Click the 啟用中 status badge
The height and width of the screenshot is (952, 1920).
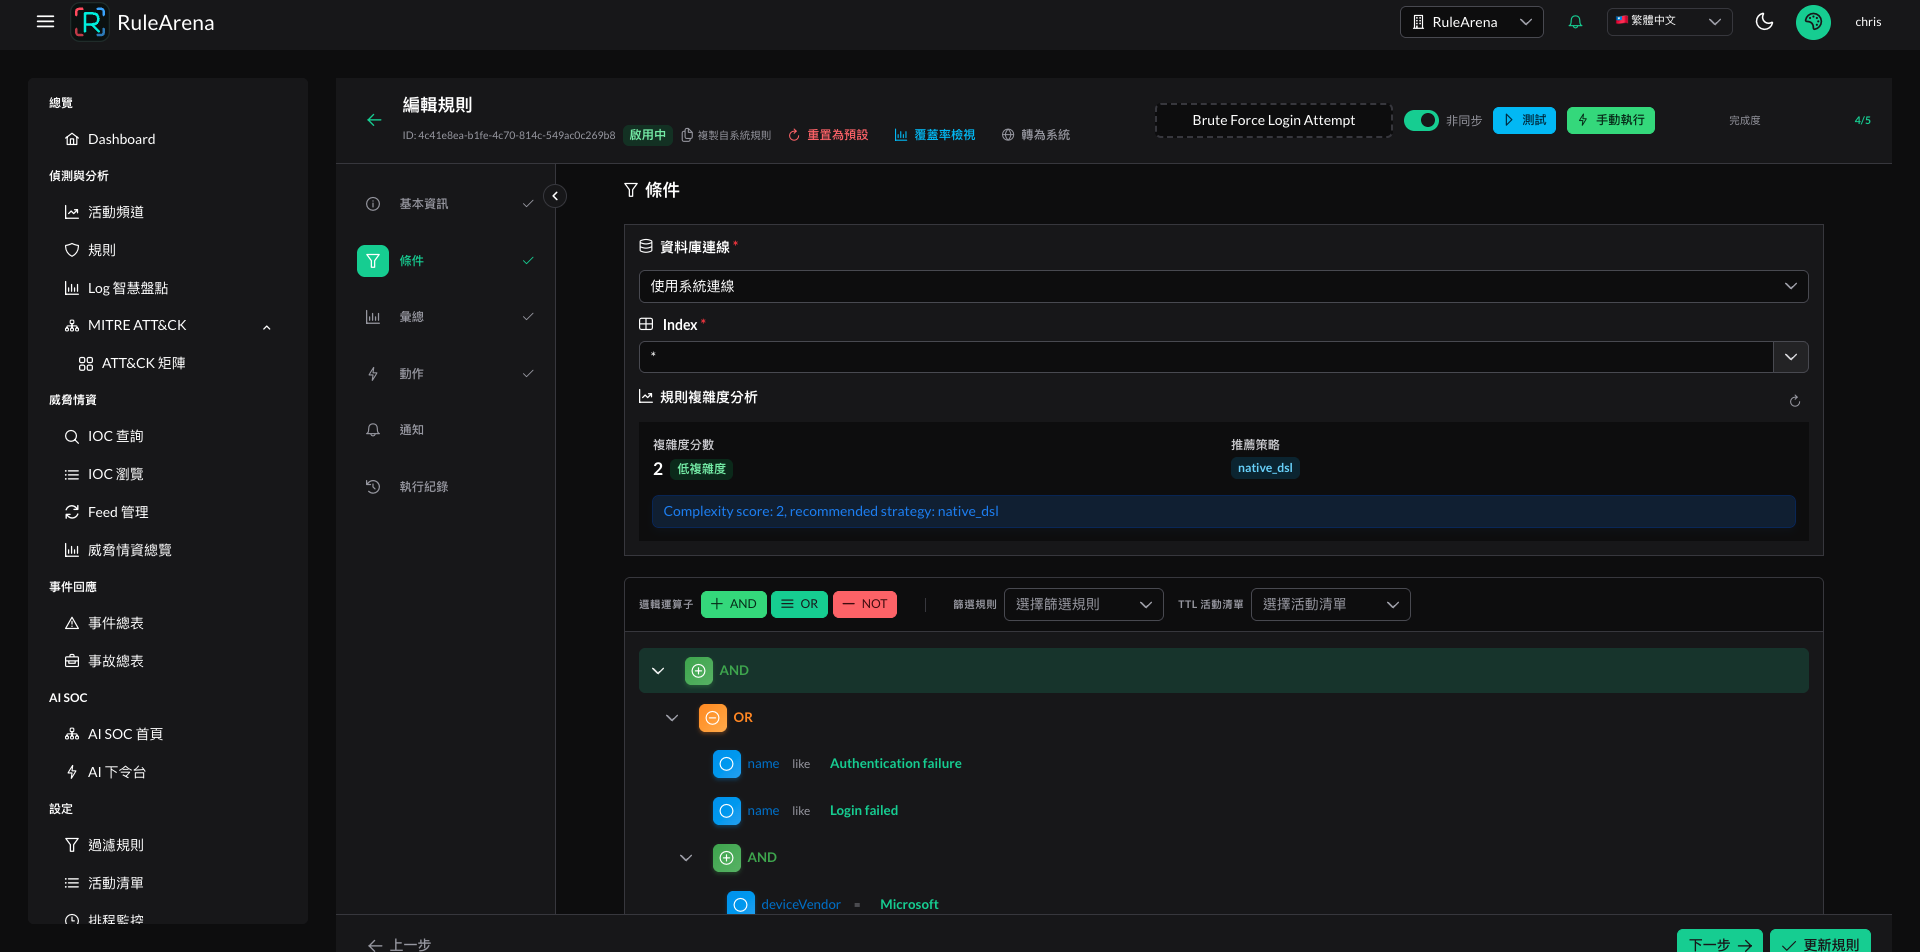[x=648, y=135]
